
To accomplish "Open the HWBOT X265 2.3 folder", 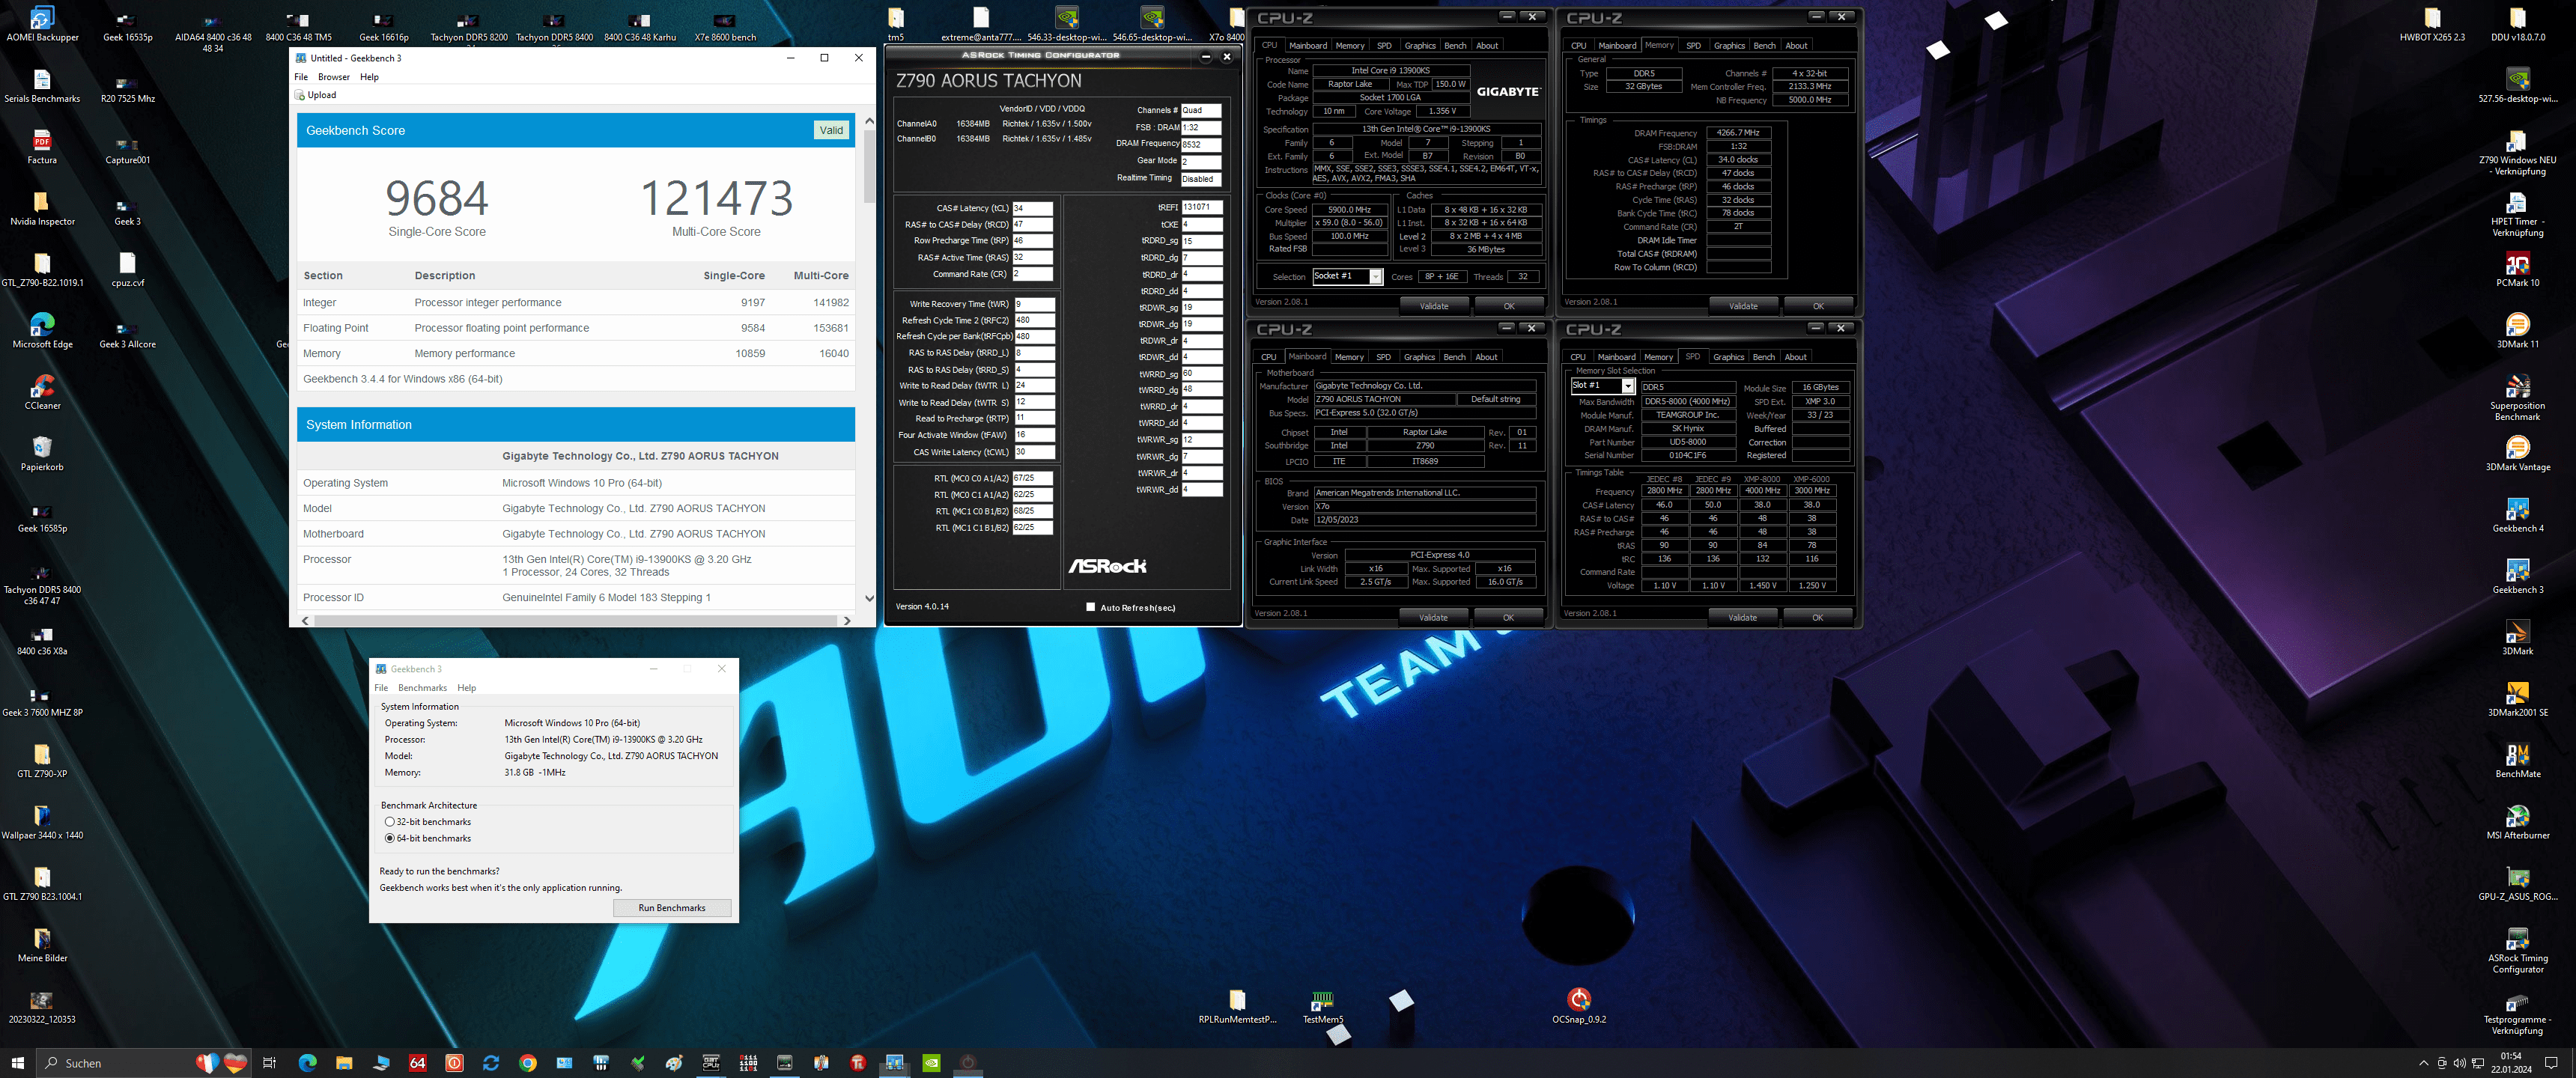I will [2431, 24].
